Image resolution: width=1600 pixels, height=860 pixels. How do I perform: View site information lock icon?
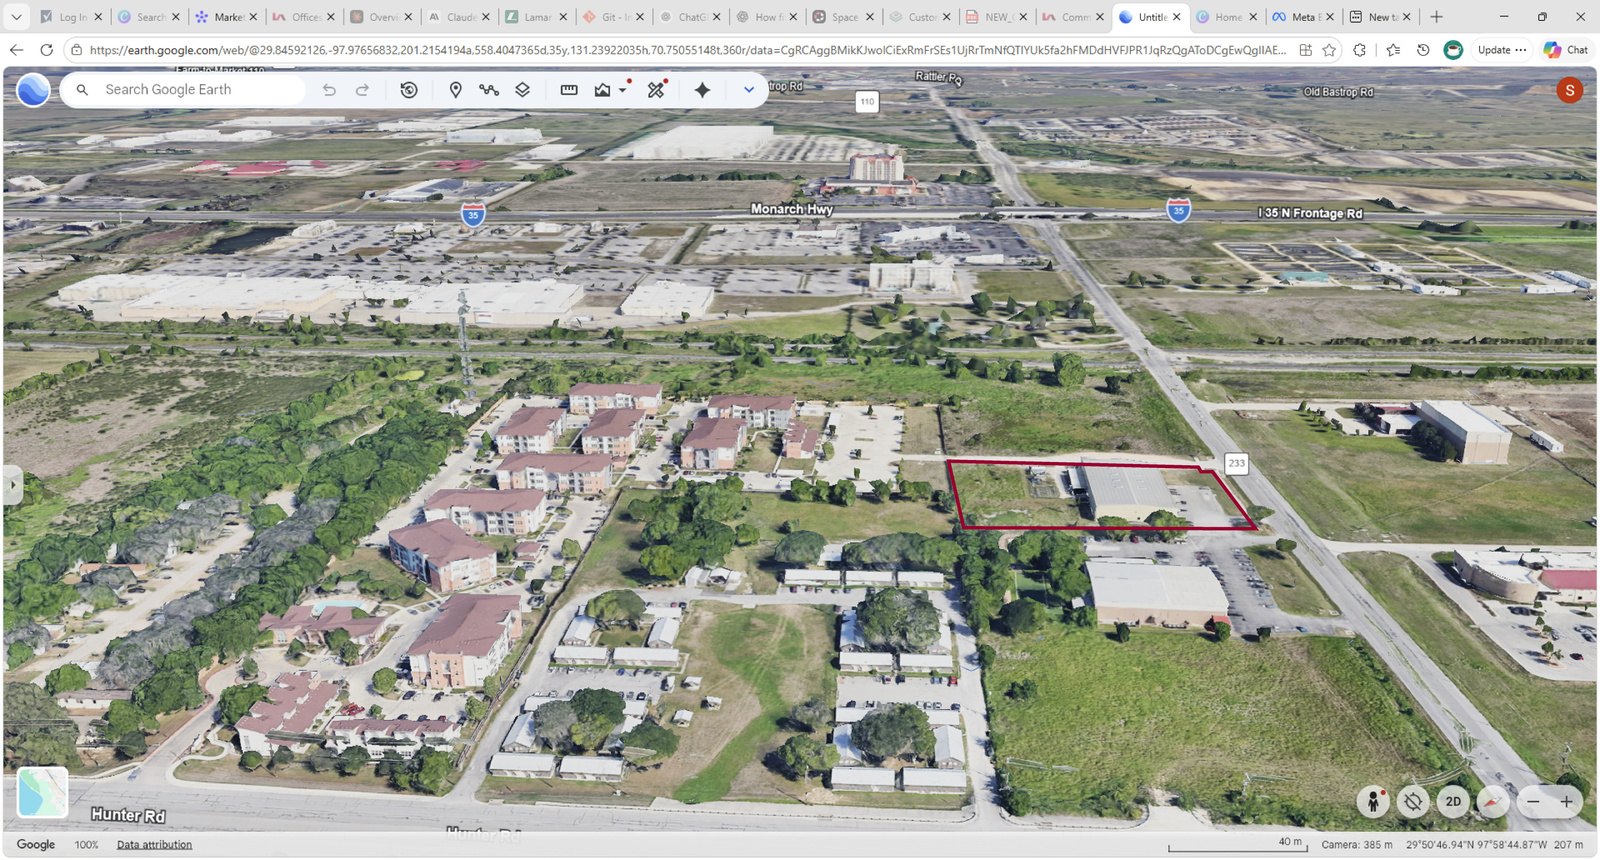tap(76, 50)
